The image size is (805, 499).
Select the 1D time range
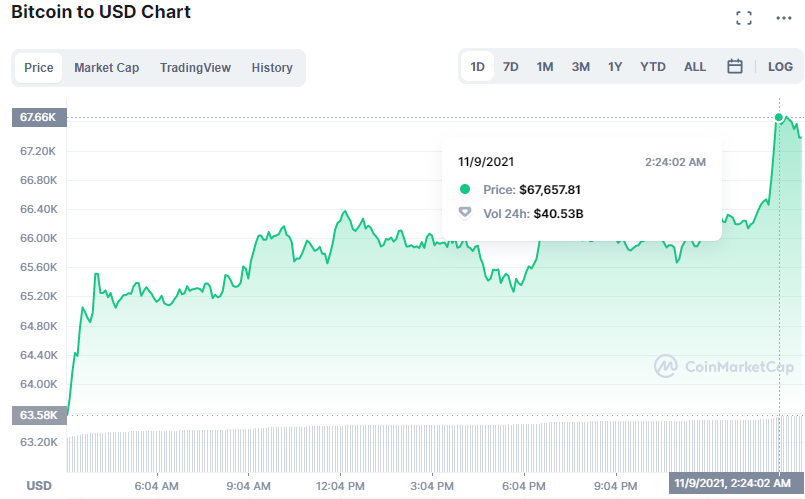[x=477, y=66]
